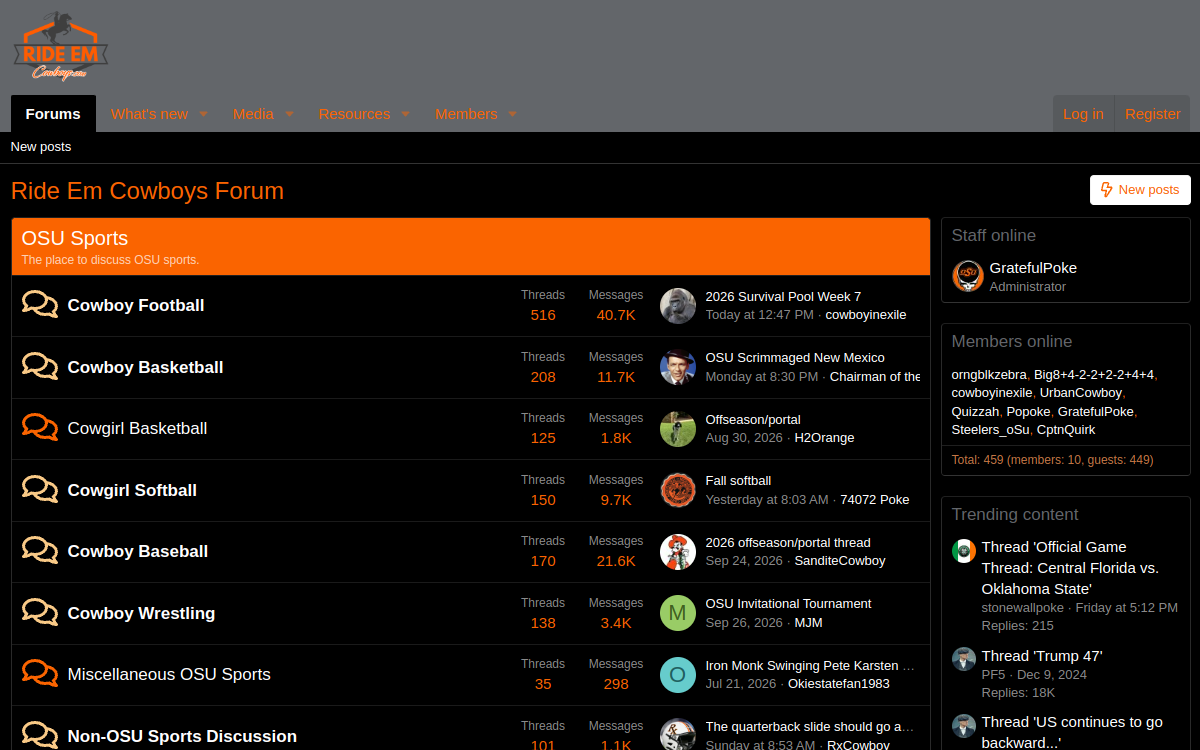Image resolution: width=1200 pixels, height=750 pixels.
Task: Open the 2026 Survival Pool Week 7 thread
Action: click(x=783, y=296)
